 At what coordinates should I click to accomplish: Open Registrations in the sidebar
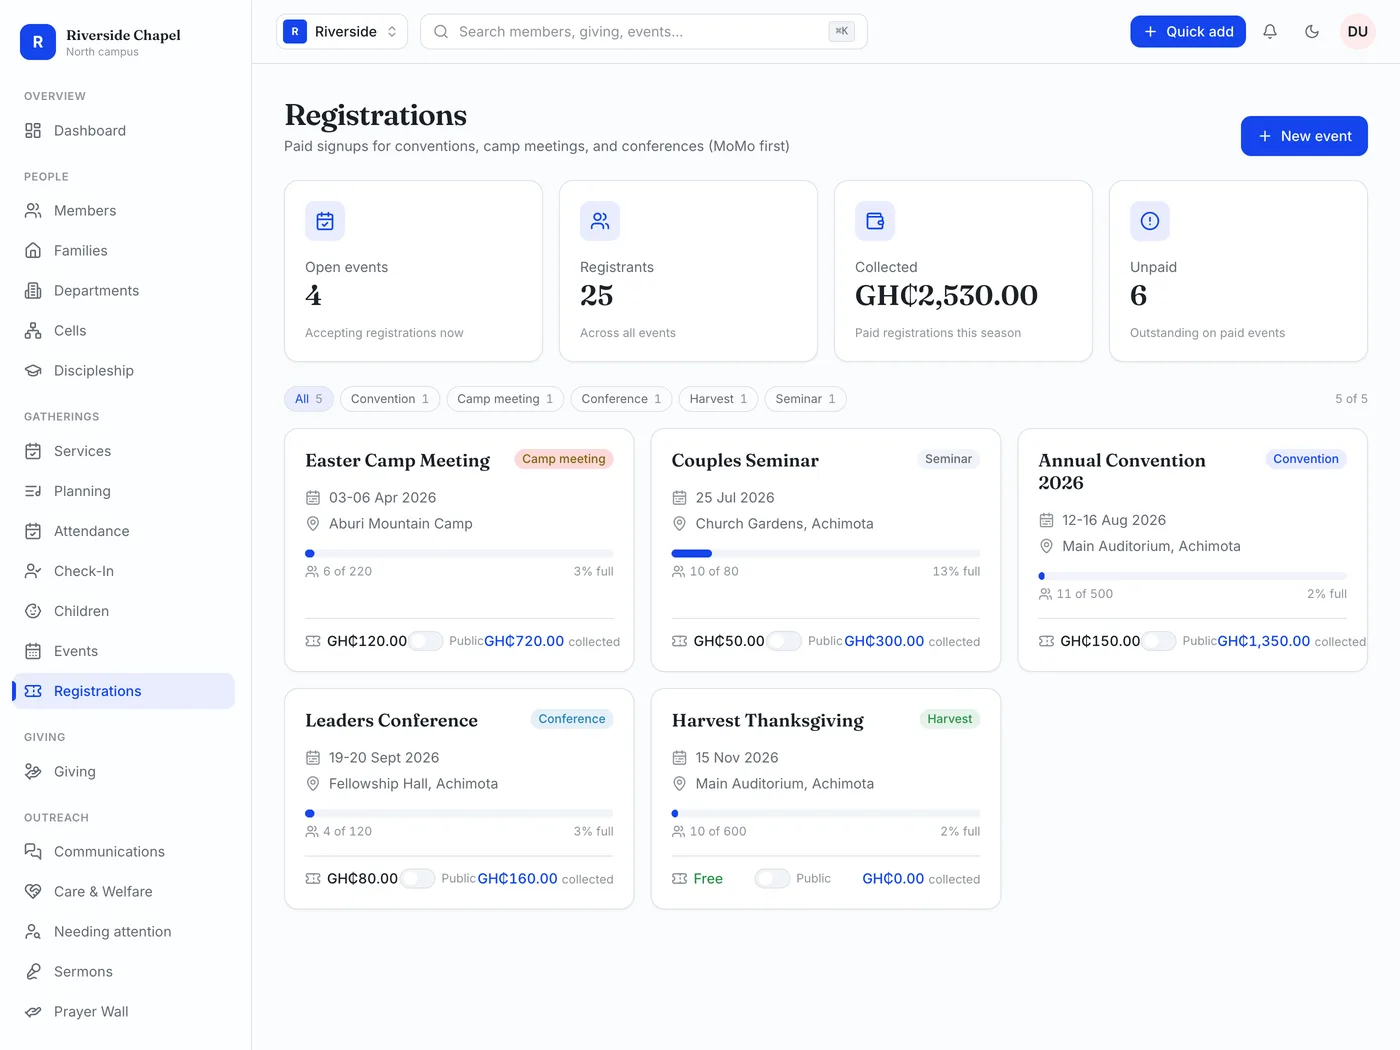[x=123, y=691]
